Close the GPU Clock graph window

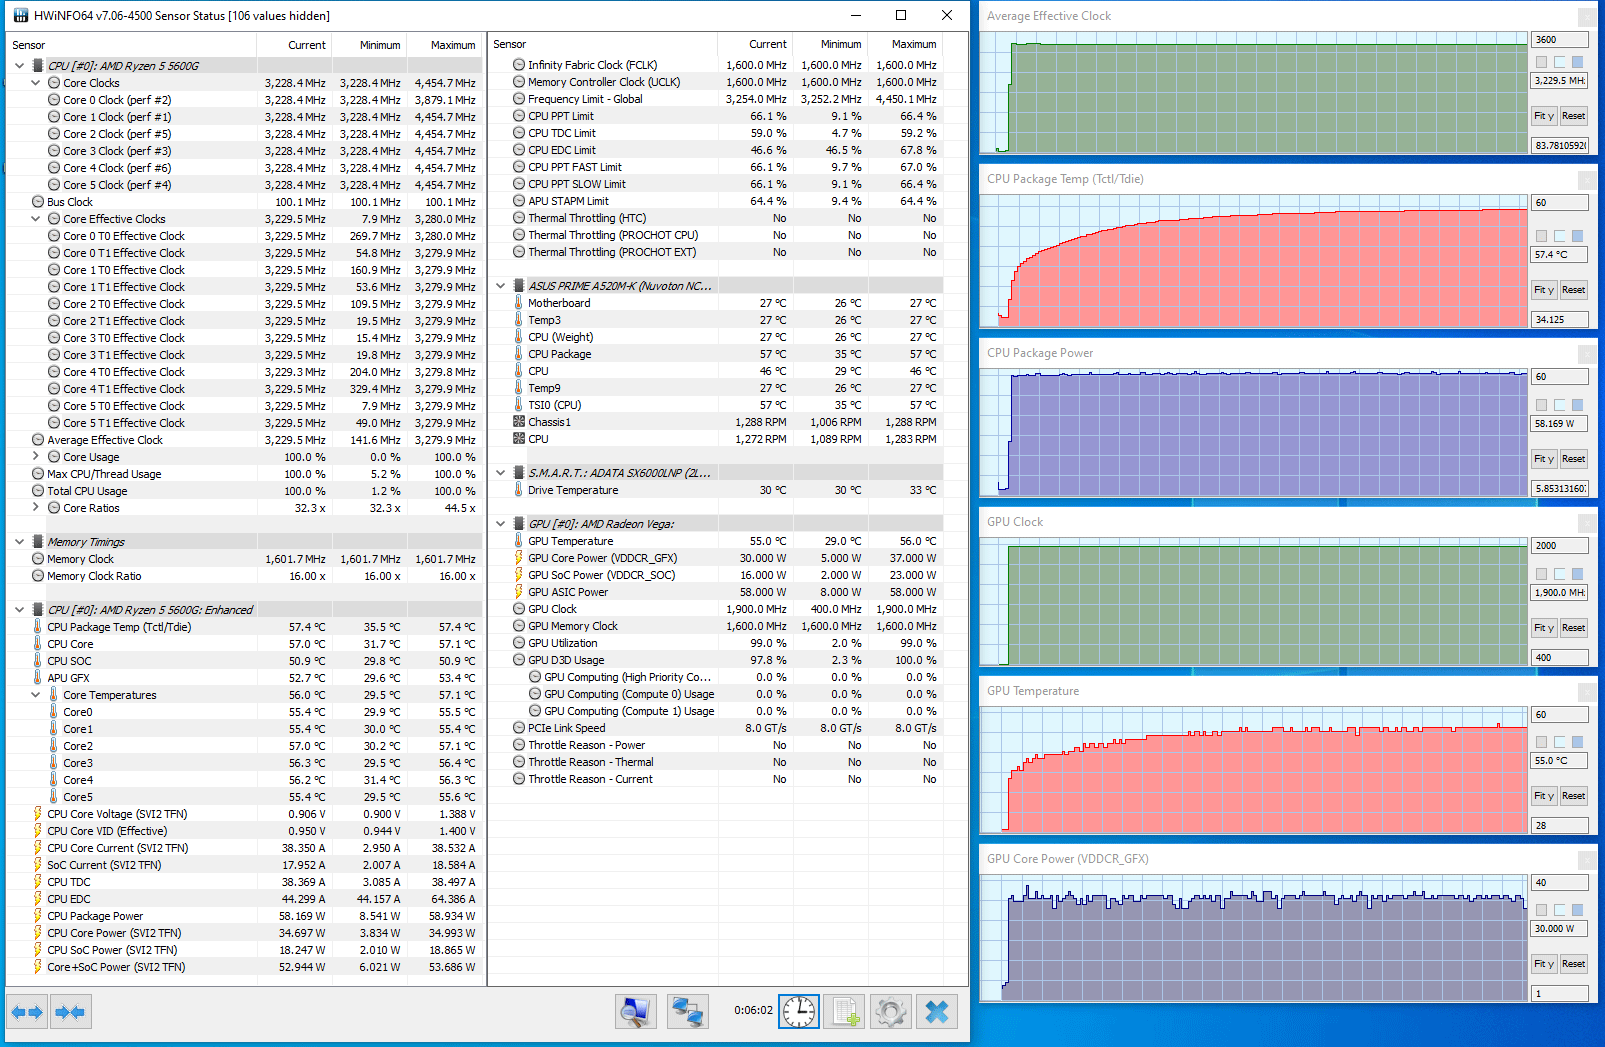[1587, 523]
